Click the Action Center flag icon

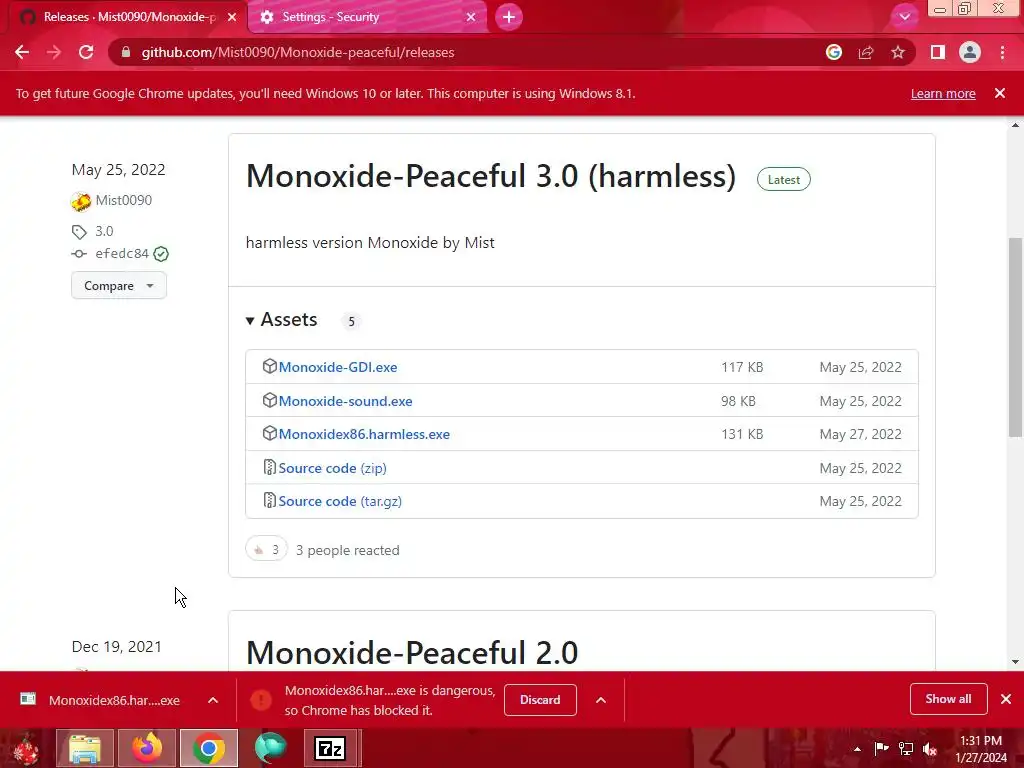click(881, 749)
